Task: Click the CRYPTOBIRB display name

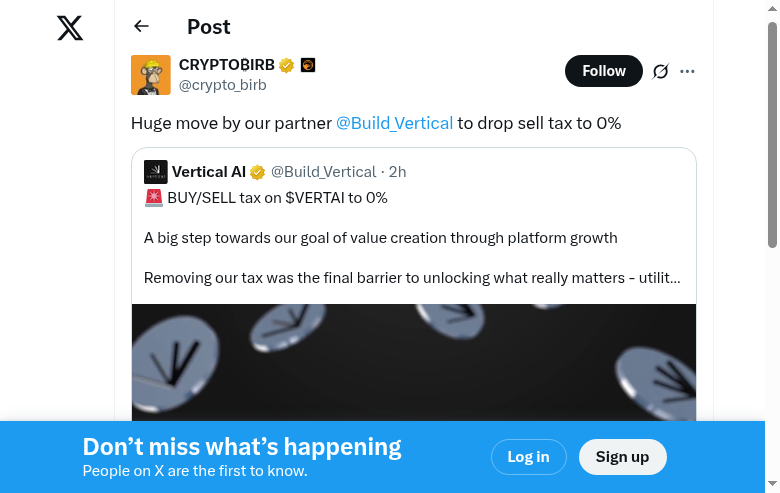Action: point(227,65)
